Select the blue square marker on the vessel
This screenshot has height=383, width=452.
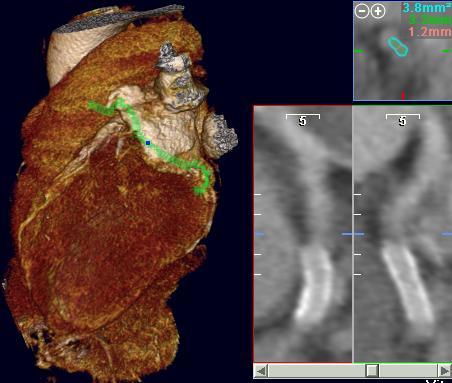click(x=148, y=143)
